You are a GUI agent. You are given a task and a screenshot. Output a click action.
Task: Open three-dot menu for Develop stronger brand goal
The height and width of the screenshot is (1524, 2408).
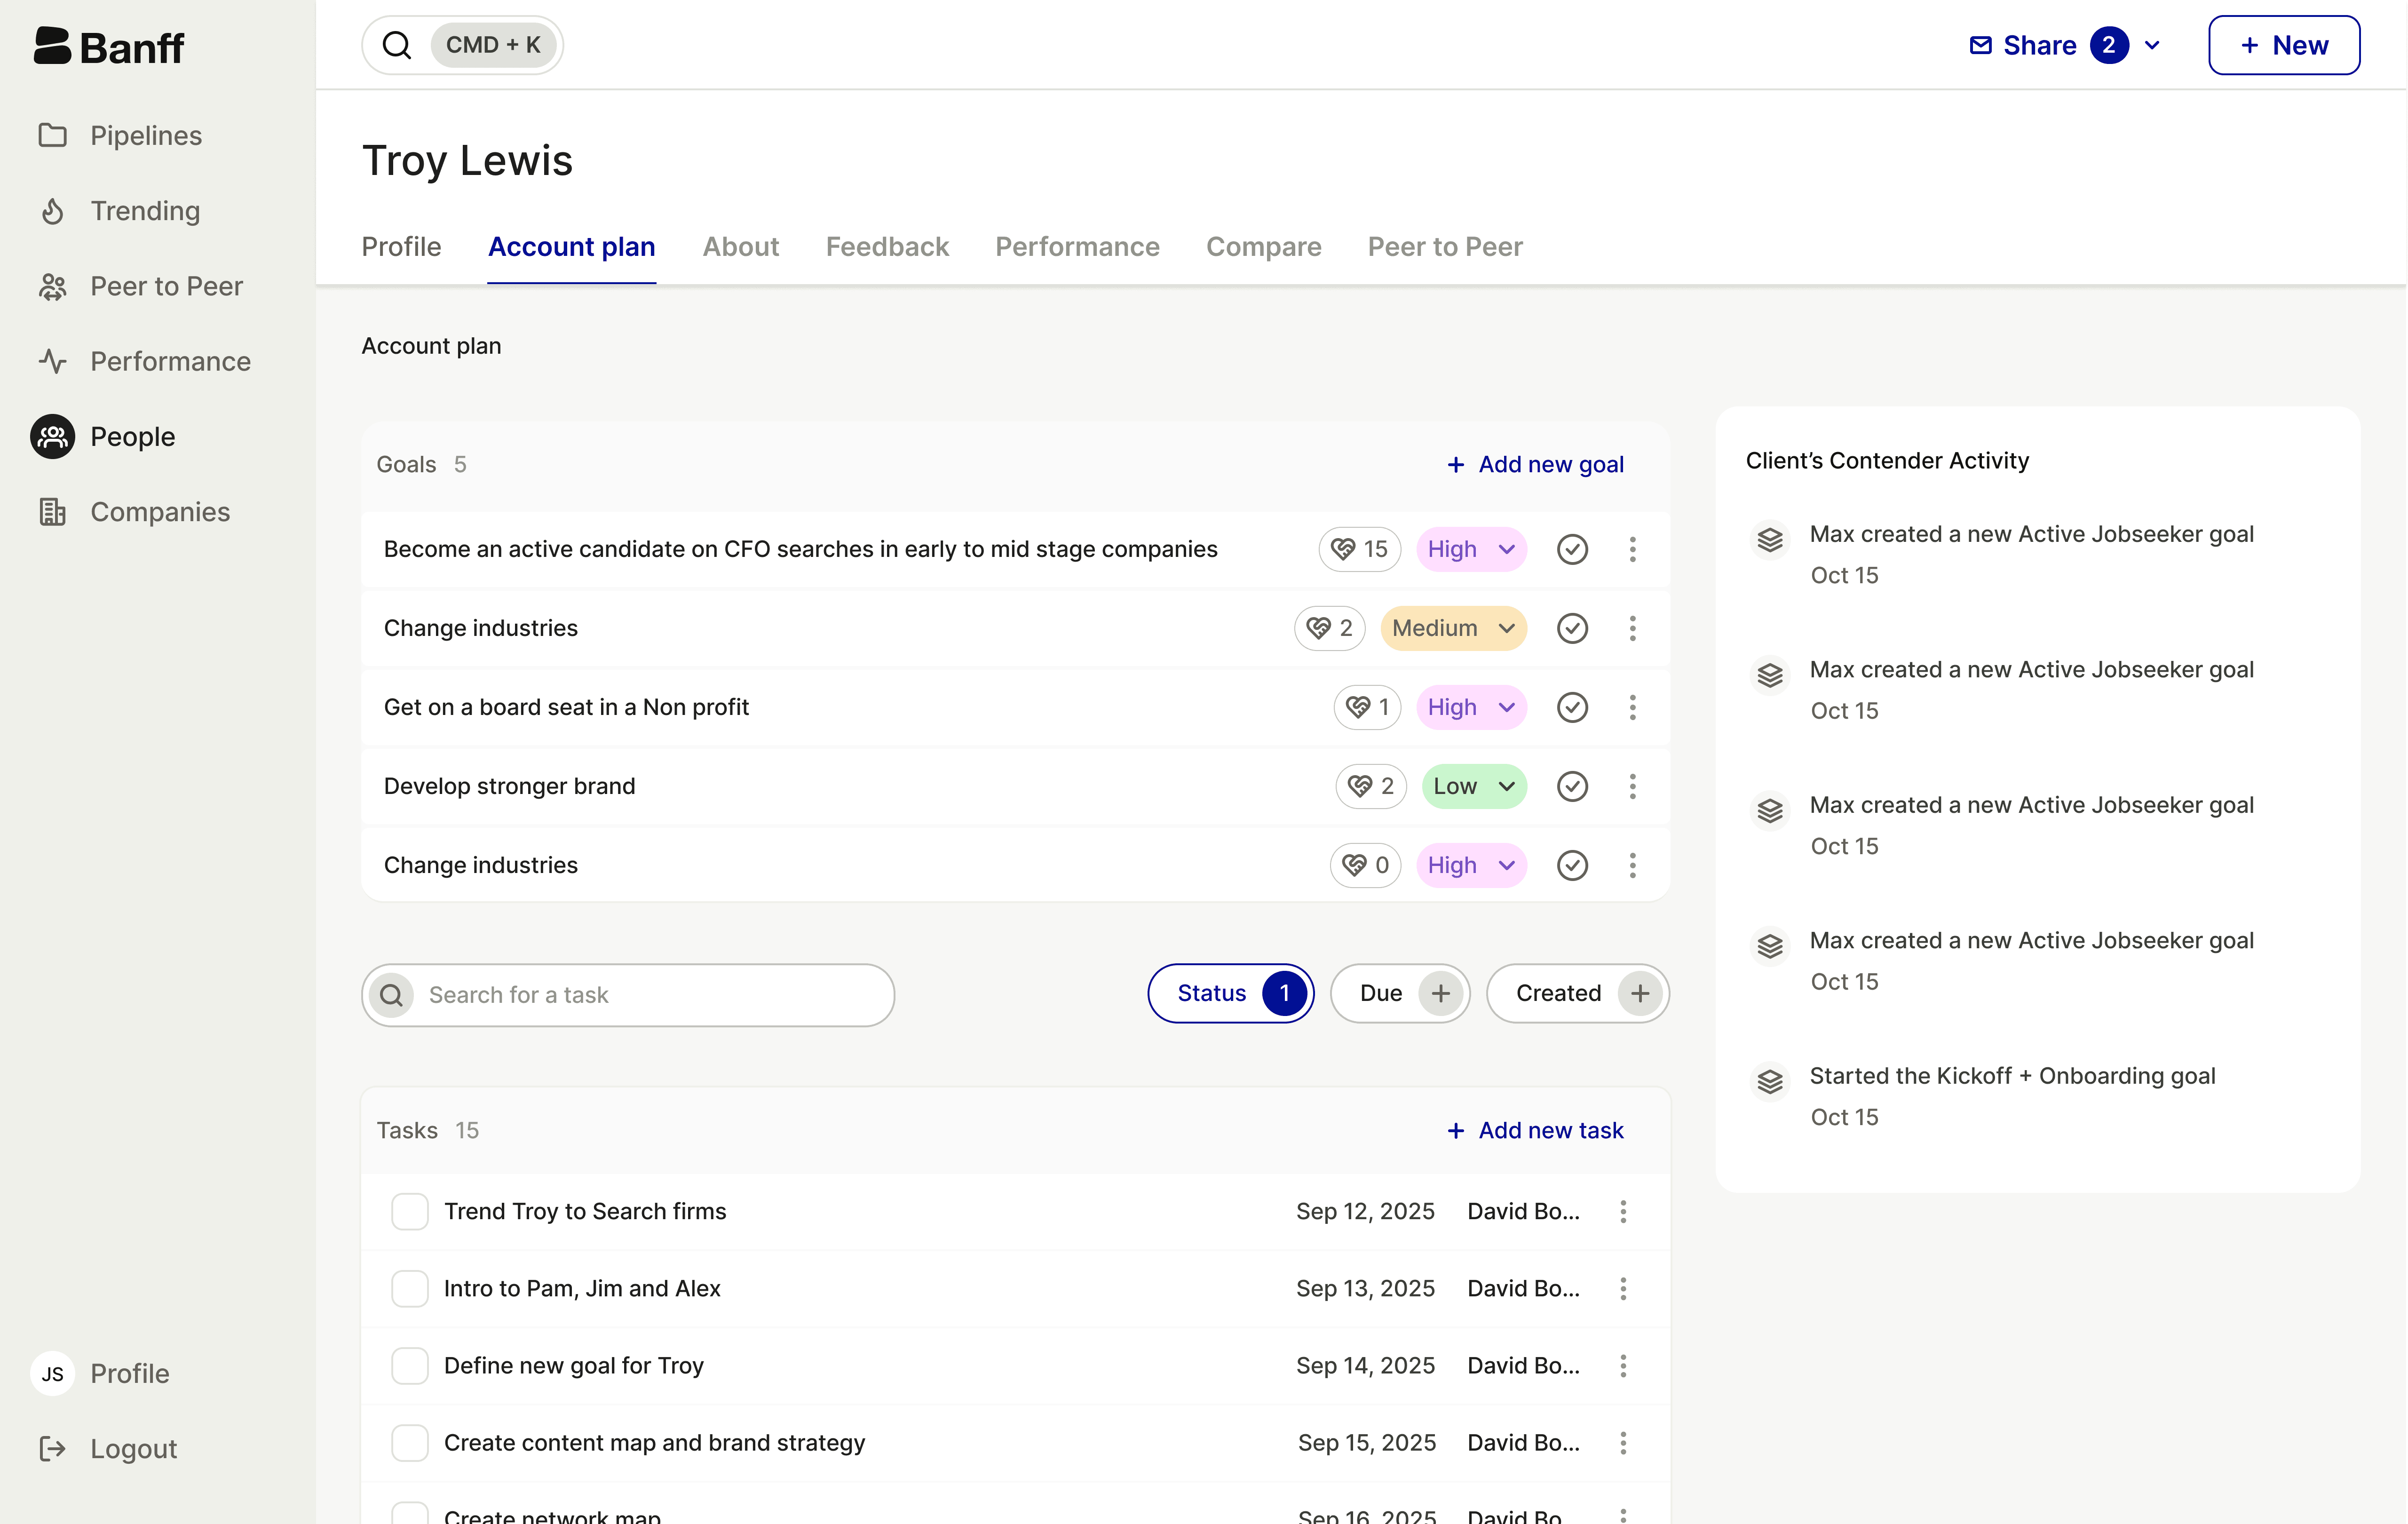coord(1632,786)
